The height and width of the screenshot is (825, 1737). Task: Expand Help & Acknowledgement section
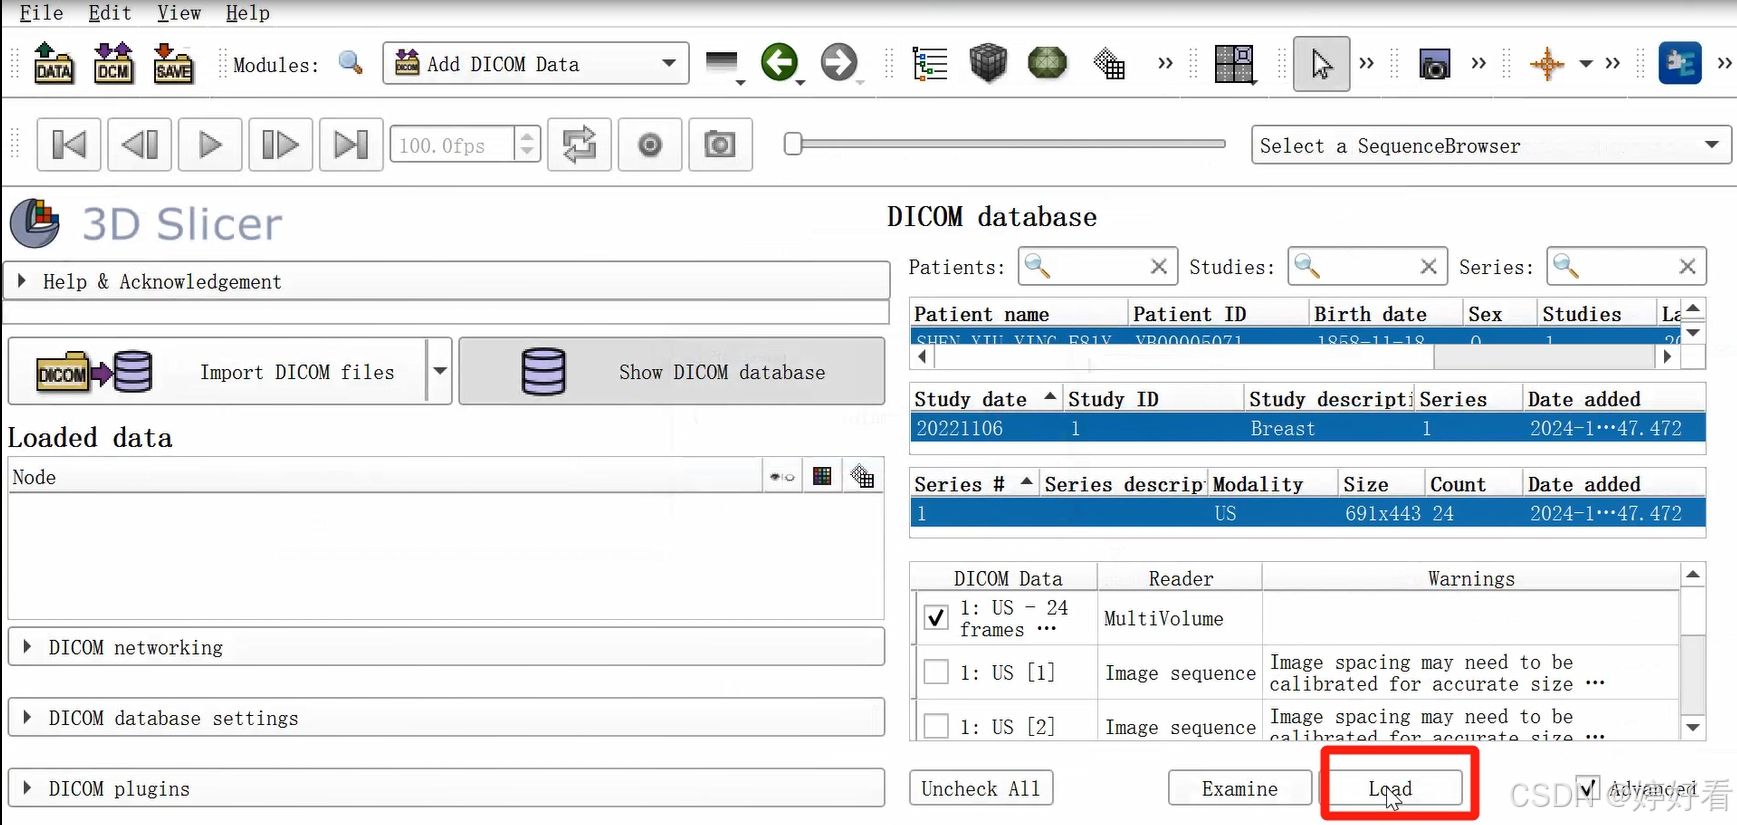446,281
